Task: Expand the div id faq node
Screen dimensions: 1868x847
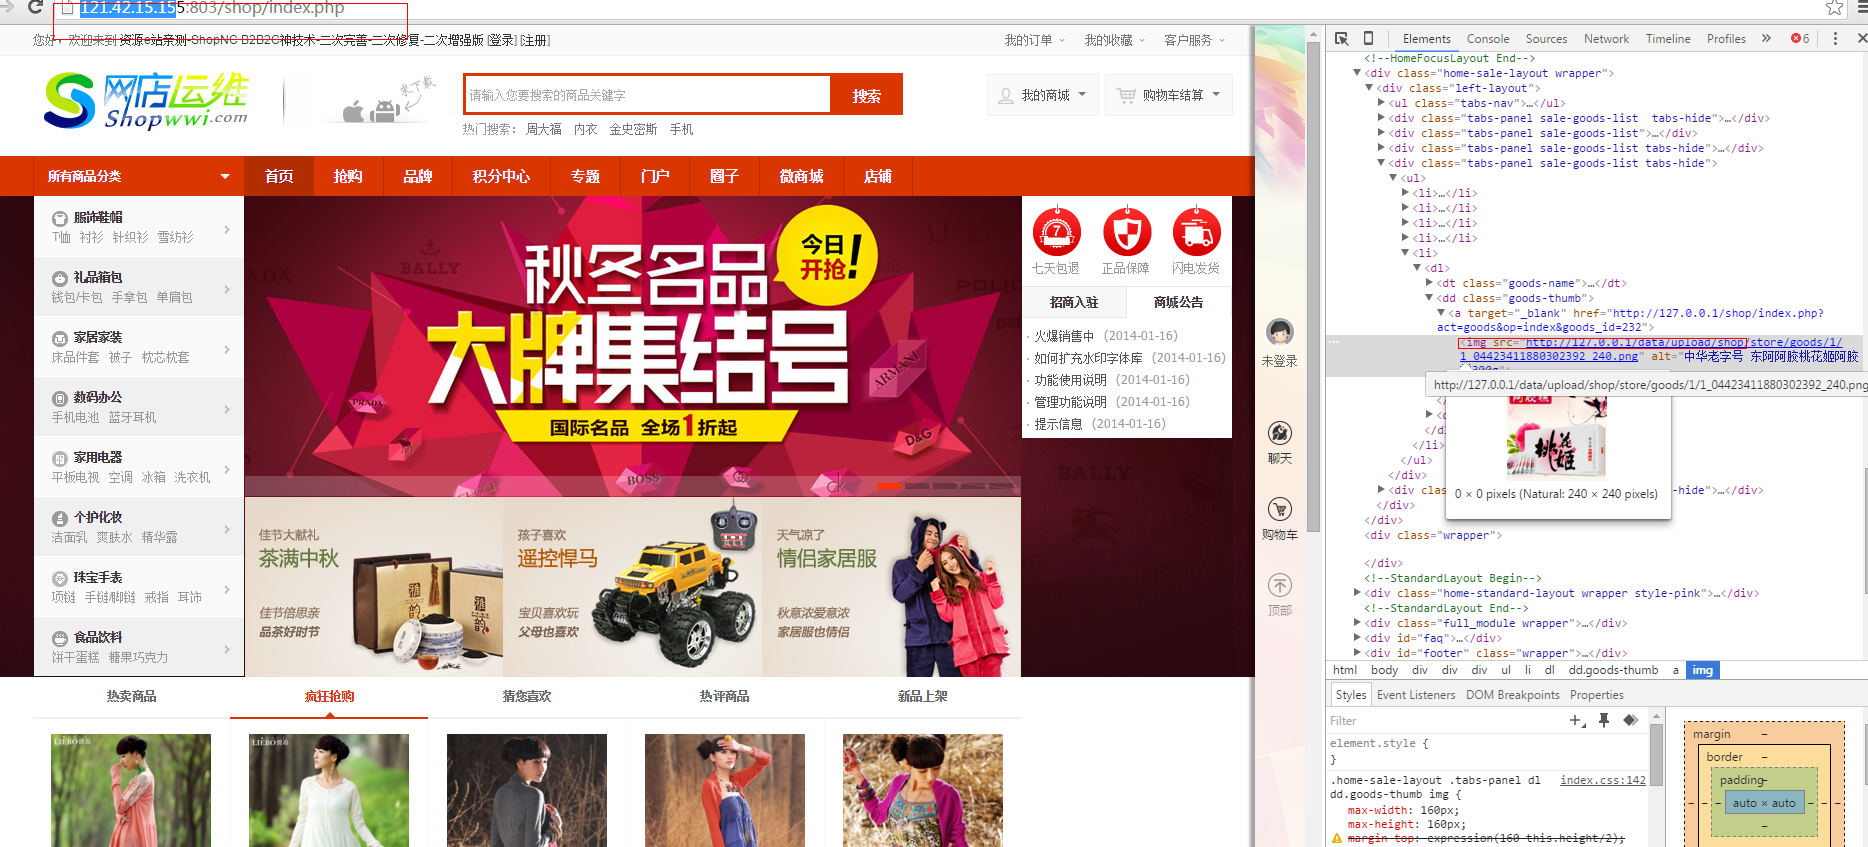Action: click(1357, 638)
